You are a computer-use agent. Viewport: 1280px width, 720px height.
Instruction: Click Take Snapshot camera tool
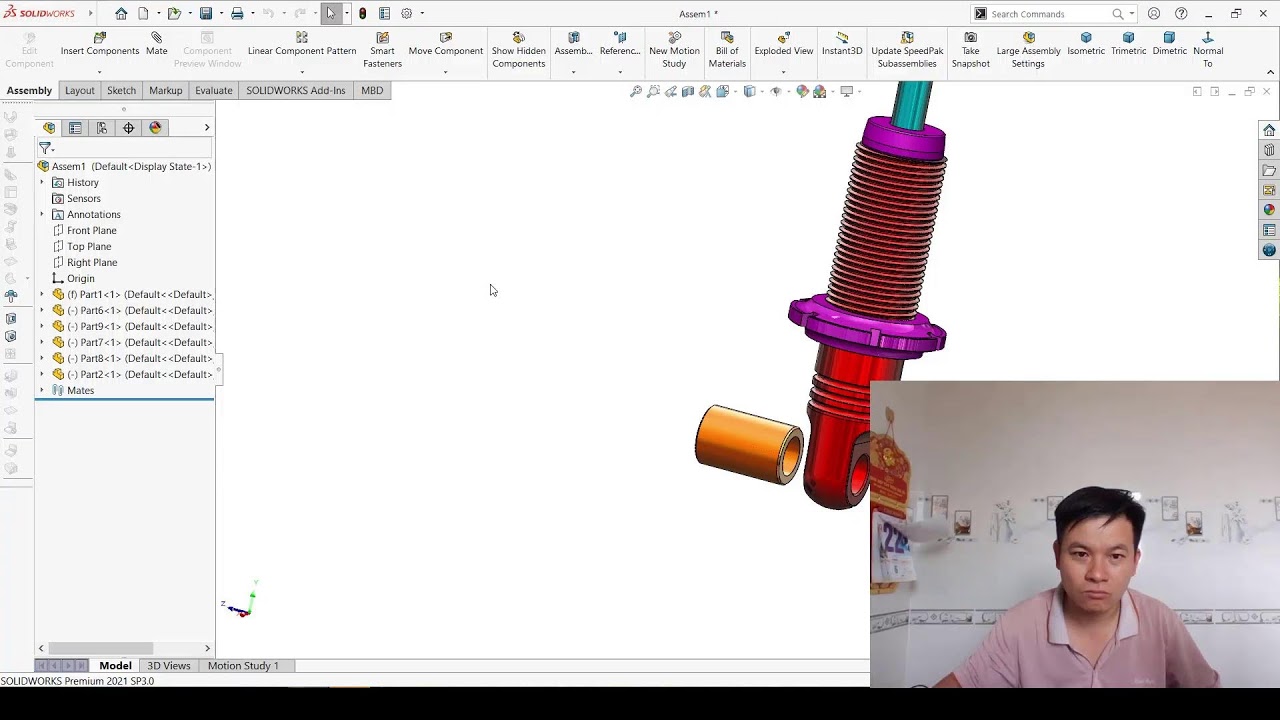pos(970,50)
